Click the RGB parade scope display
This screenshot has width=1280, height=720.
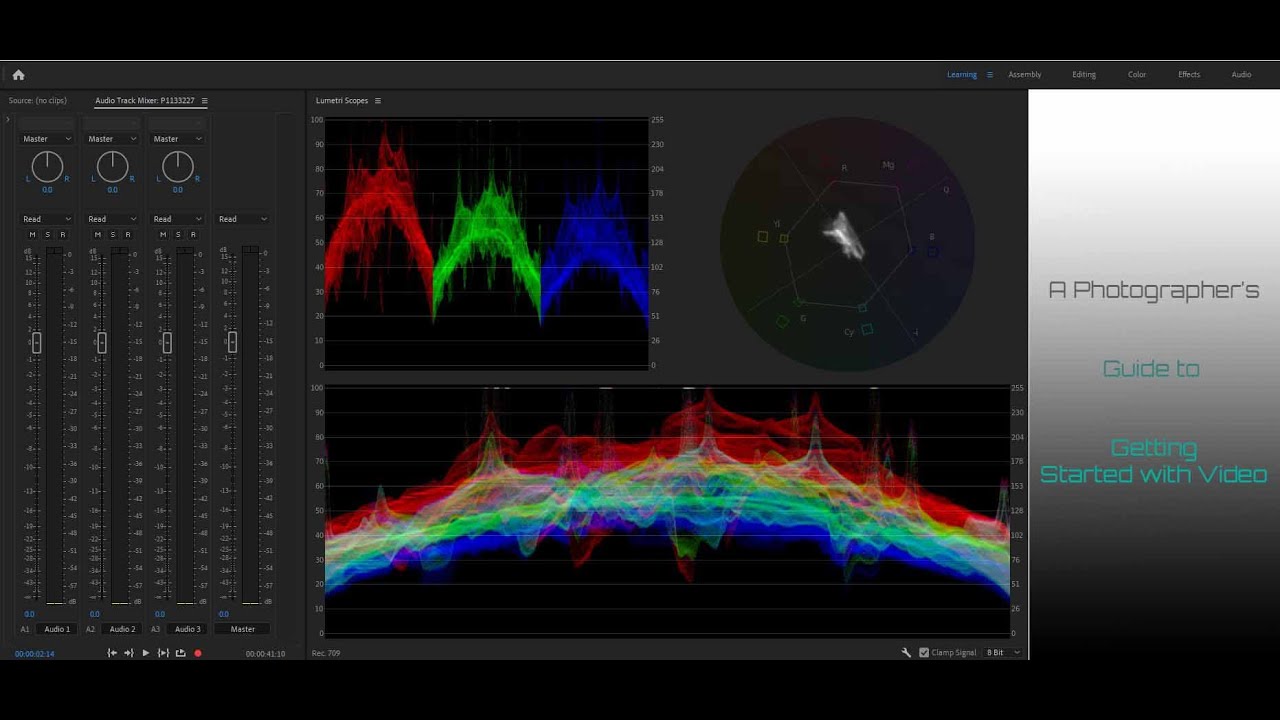tap(486, 244)
